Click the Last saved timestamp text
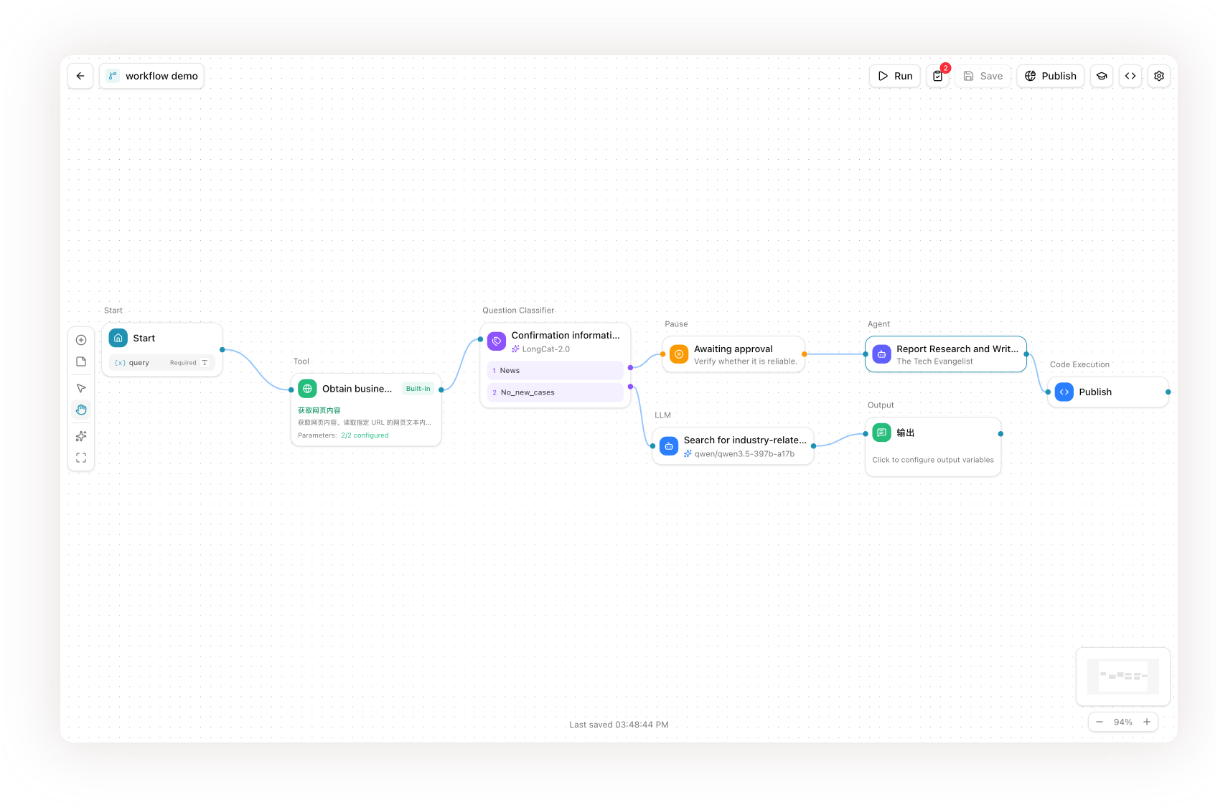The image size is (1217, 808). (x=619, y=724)
